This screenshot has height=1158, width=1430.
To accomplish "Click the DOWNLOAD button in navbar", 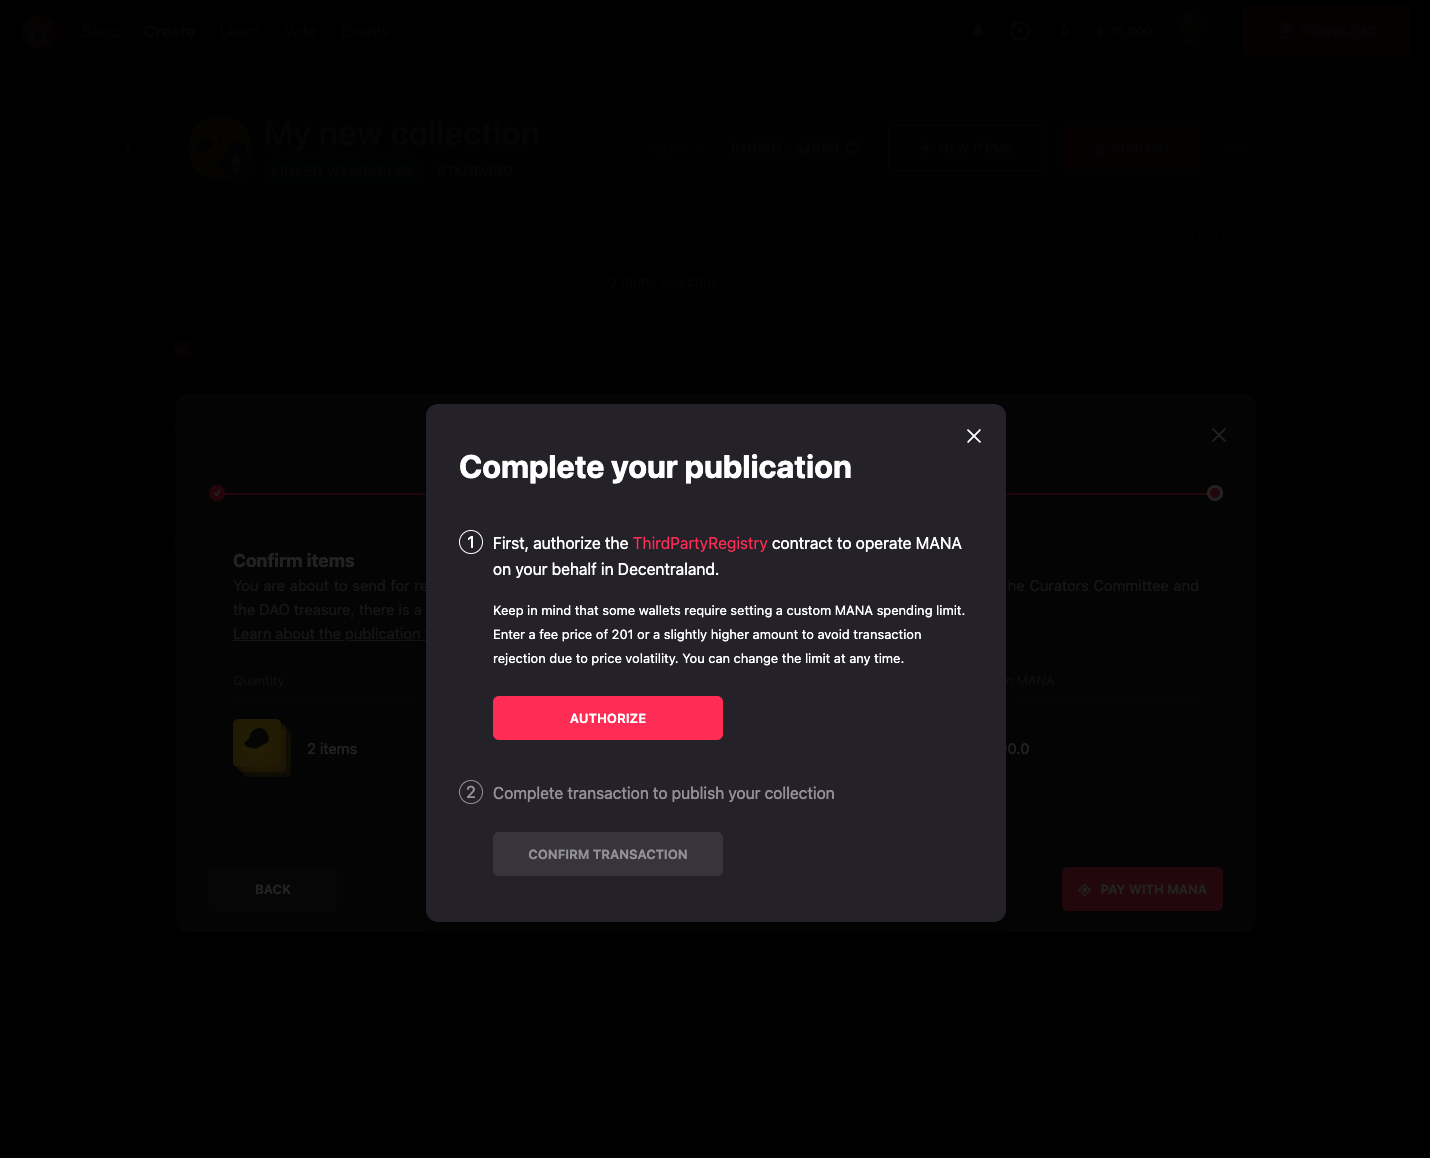I will point(1326,31).
